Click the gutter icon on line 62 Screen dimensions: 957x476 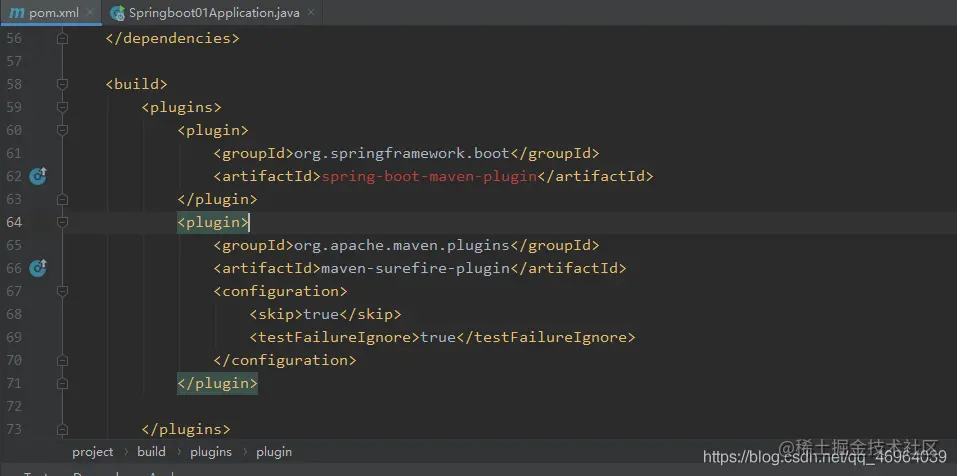click(38, 176)
